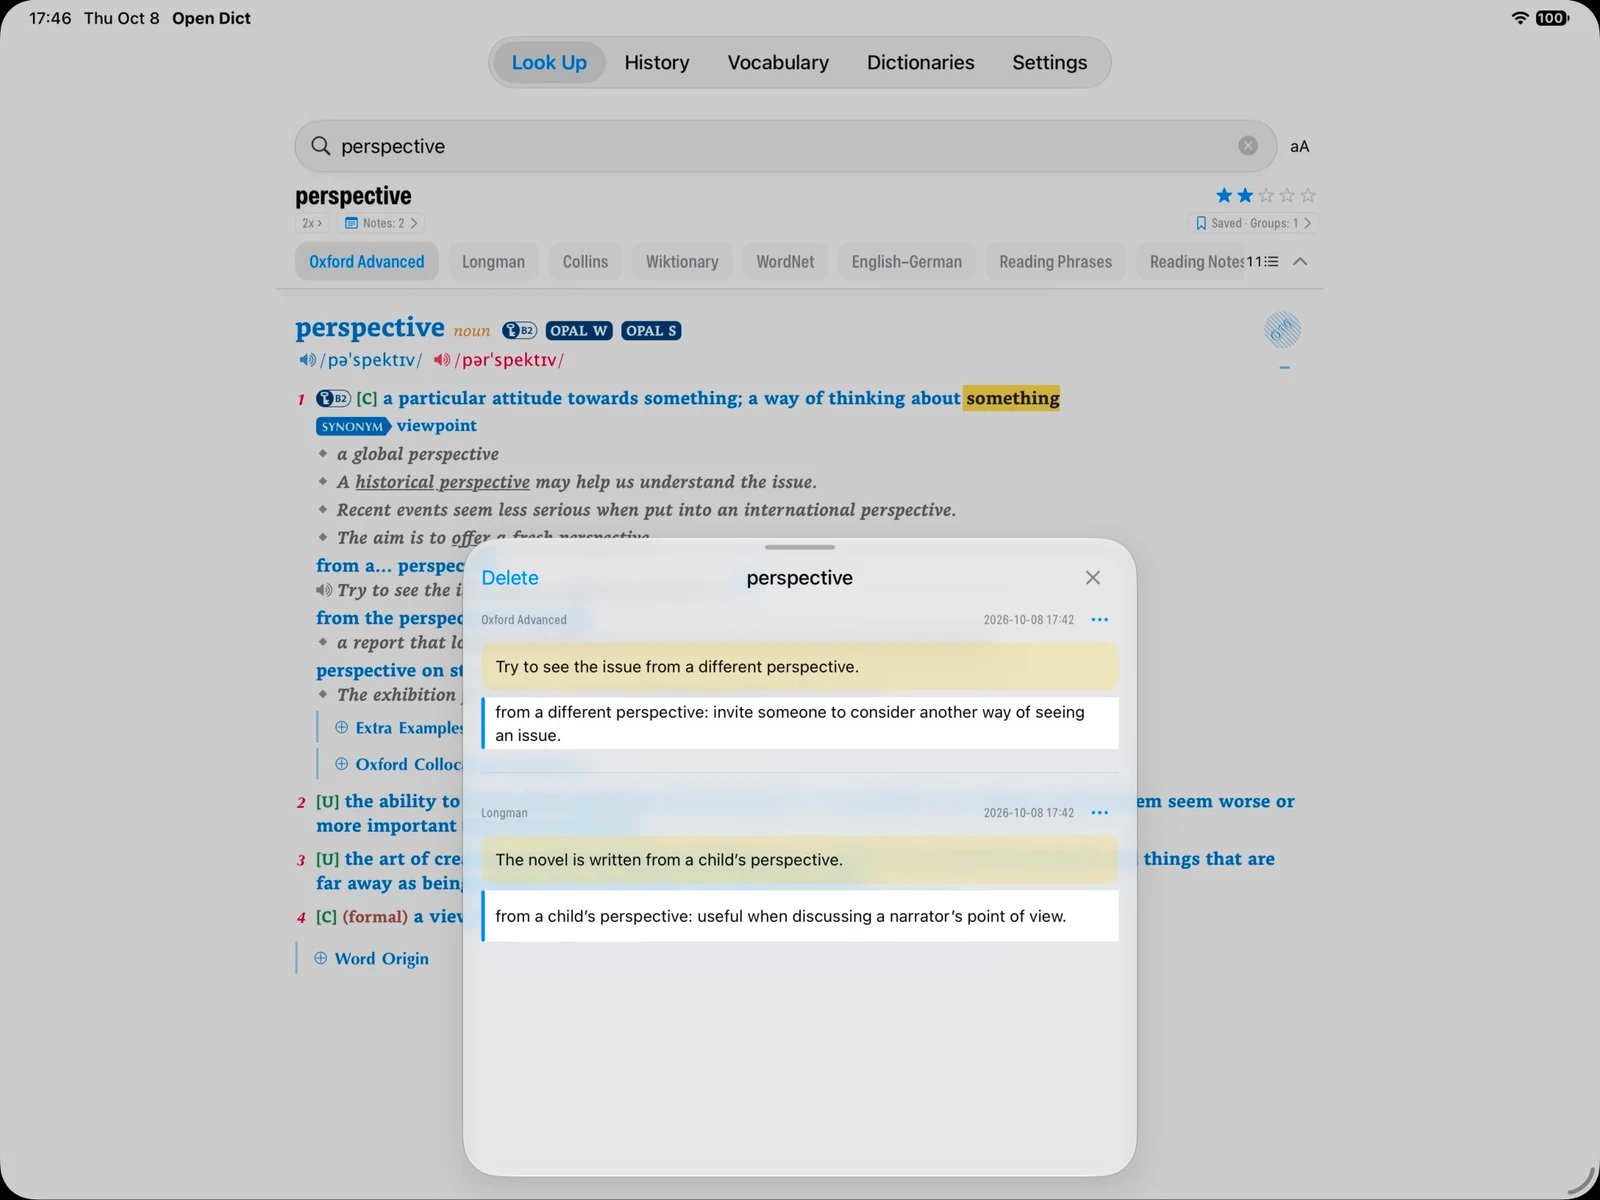Screen dimensions: 1600x1200
Task: Open Saved Groups: 1 details
Action: pyautogui.click(x=1254, y=223)
